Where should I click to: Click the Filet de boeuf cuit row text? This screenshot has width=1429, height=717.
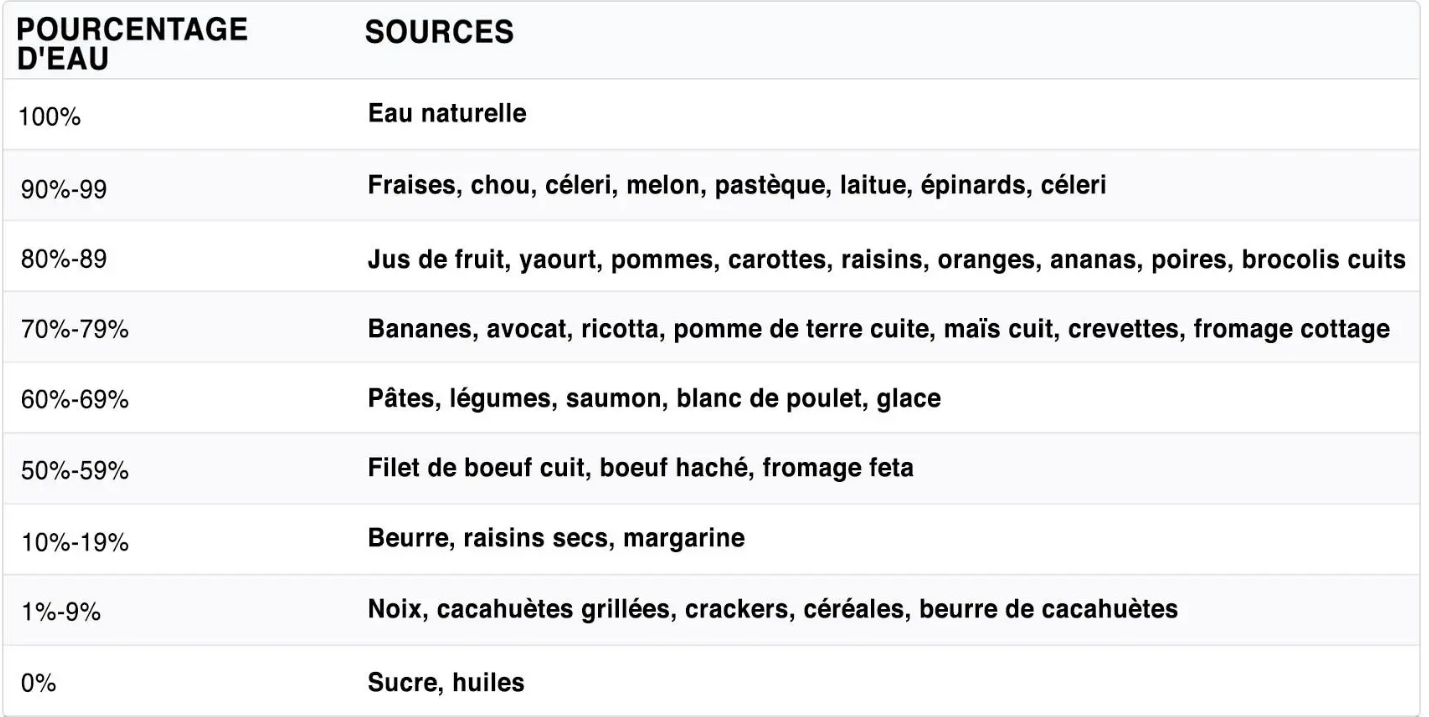[639, 467]
